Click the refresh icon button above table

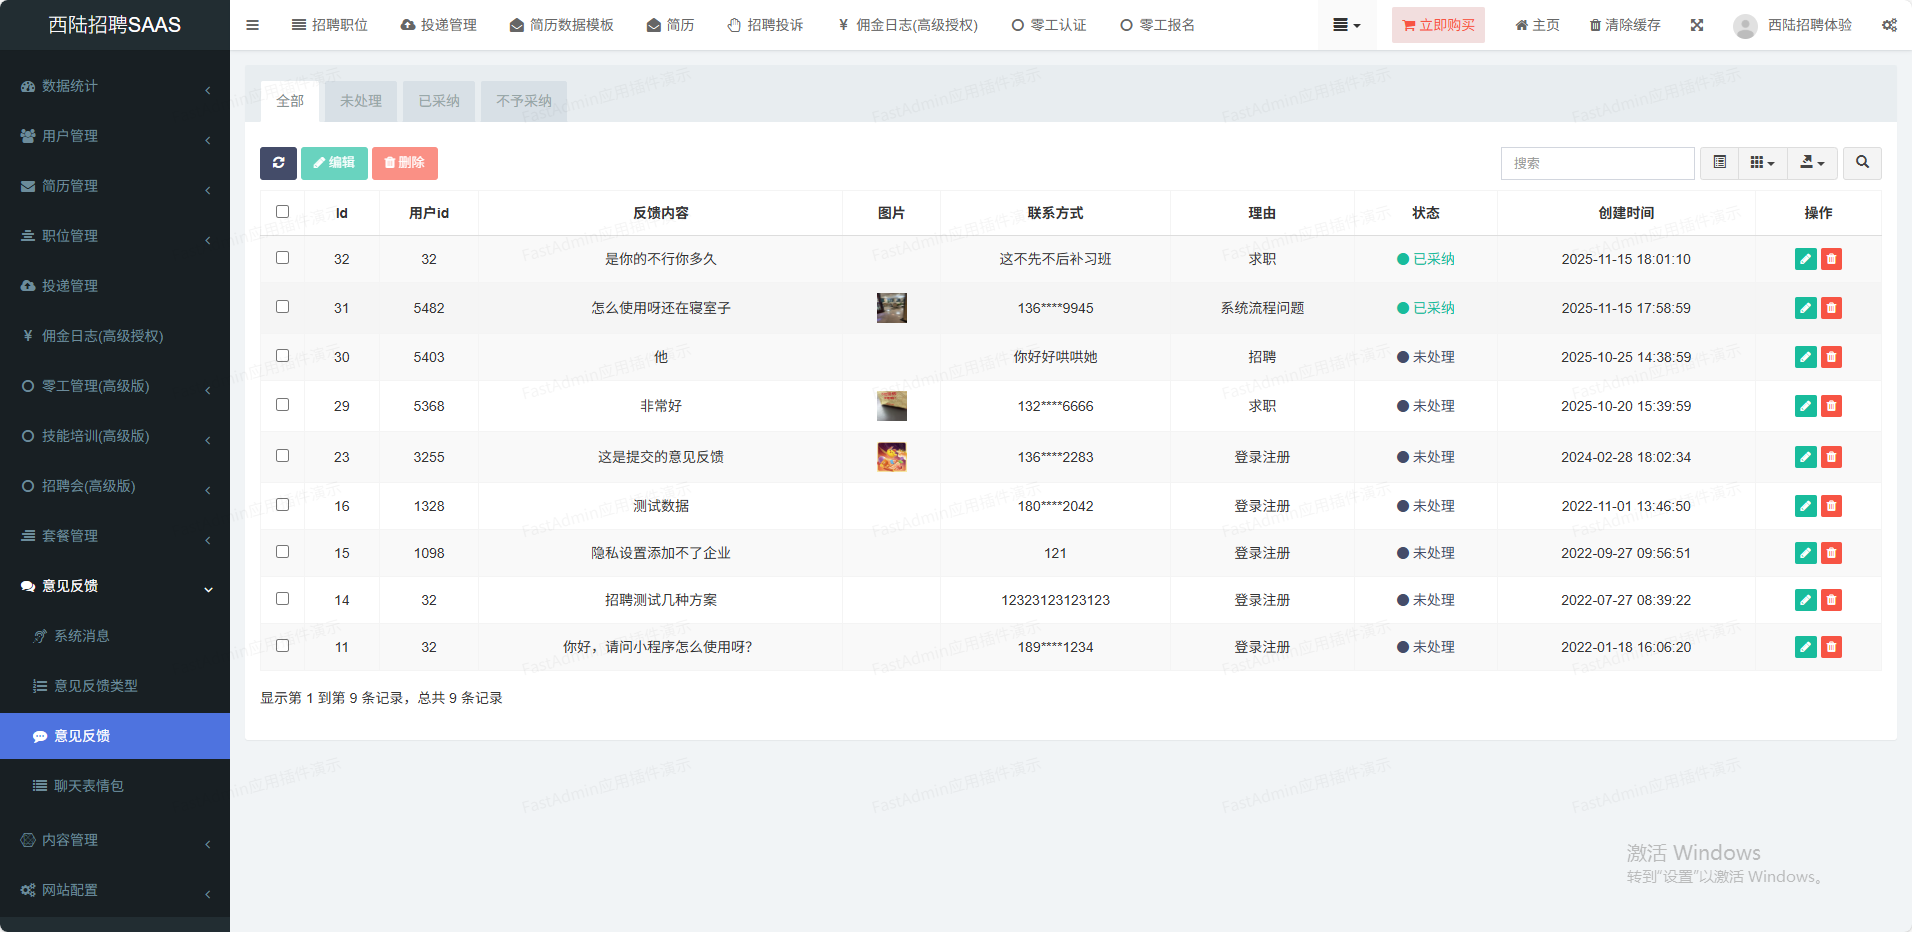pos(278,163)
